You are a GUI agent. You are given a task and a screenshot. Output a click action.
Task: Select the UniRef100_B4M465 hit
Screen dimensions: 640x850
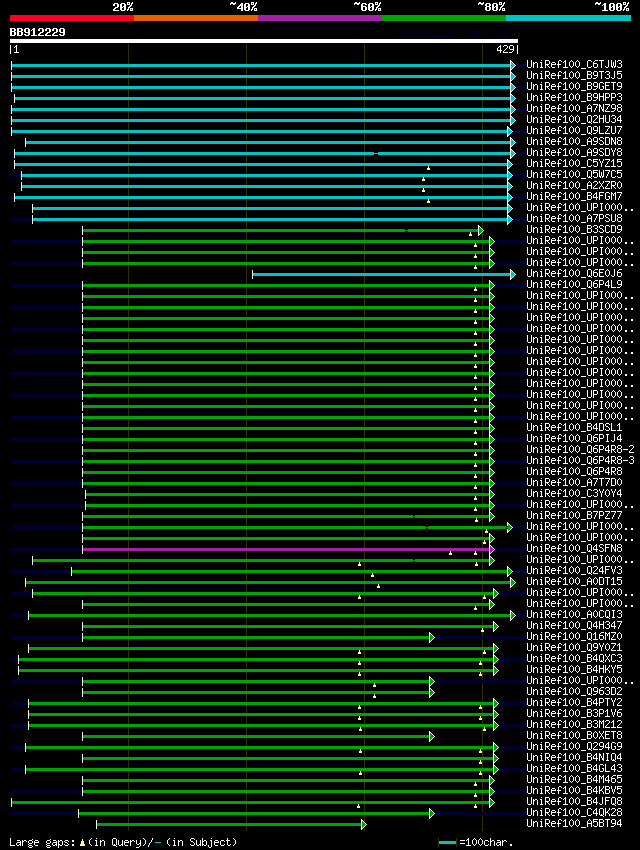(574, 780)
